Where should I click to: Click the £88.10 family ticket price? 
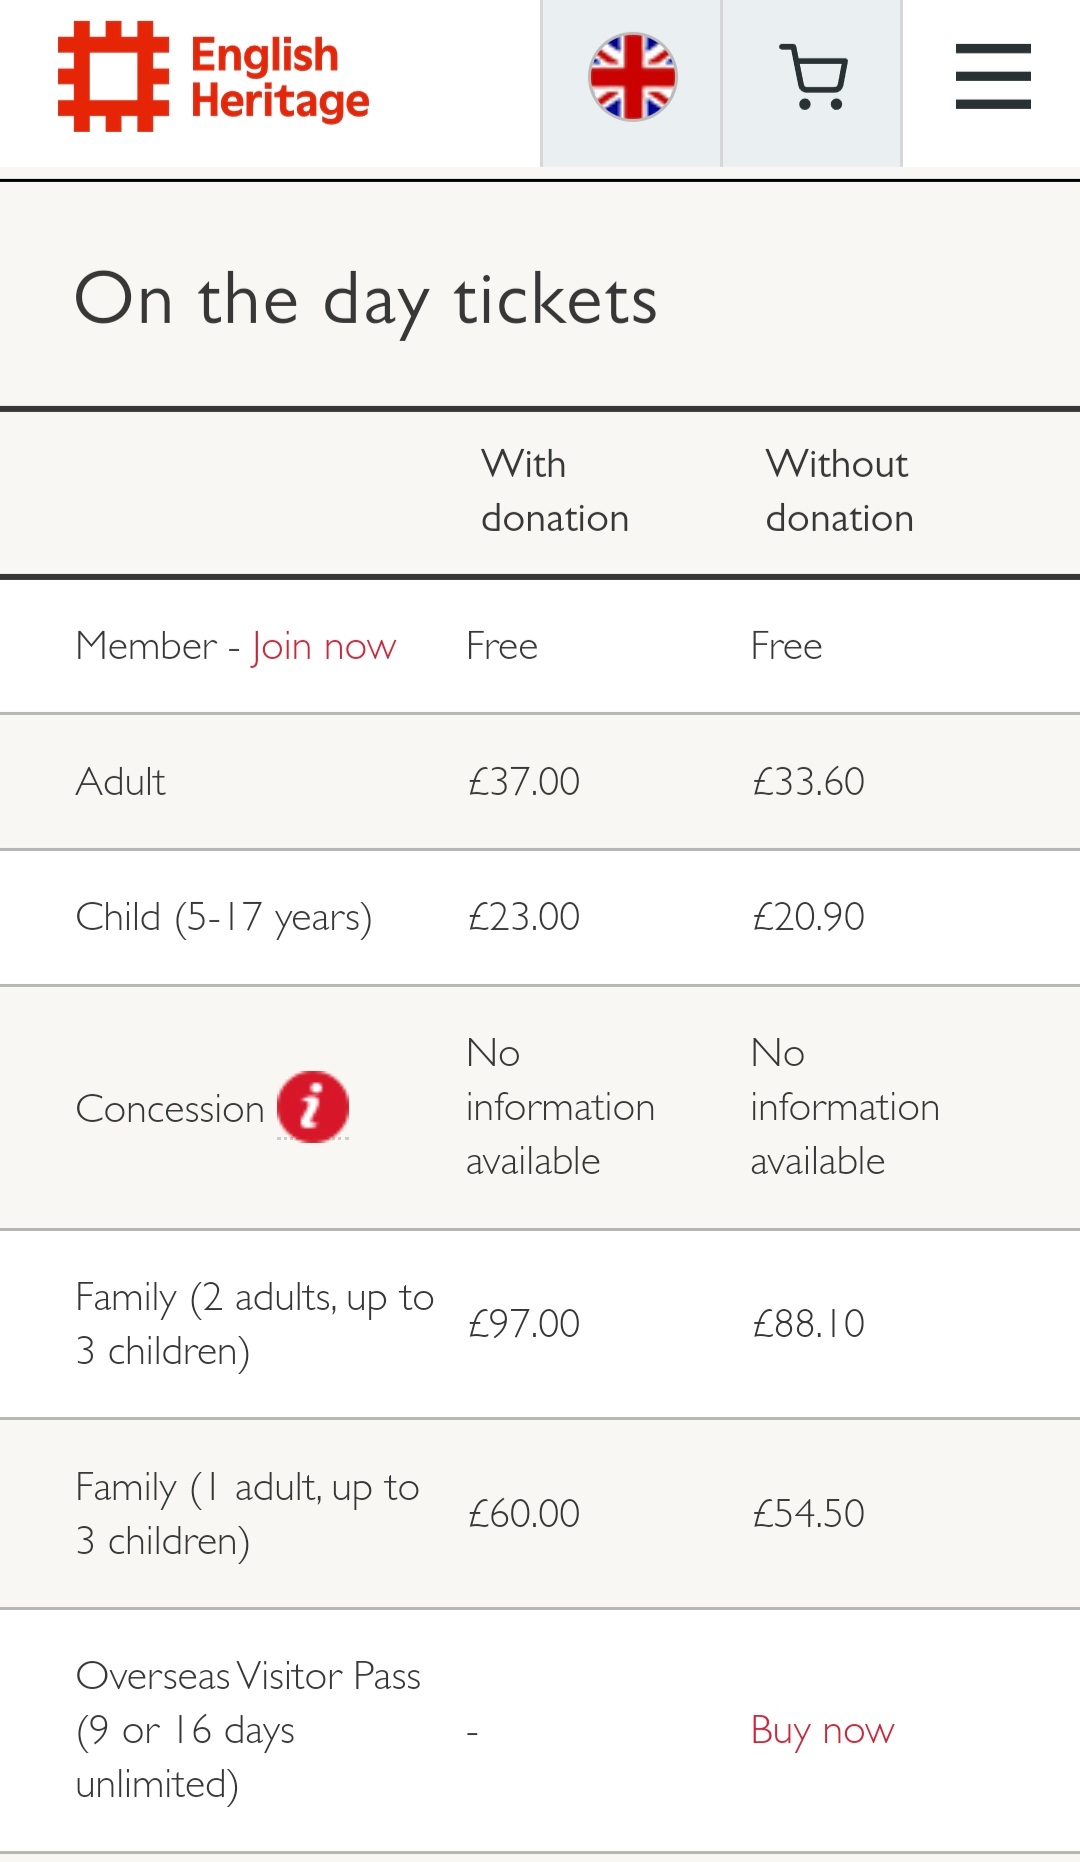(808, 1323)
